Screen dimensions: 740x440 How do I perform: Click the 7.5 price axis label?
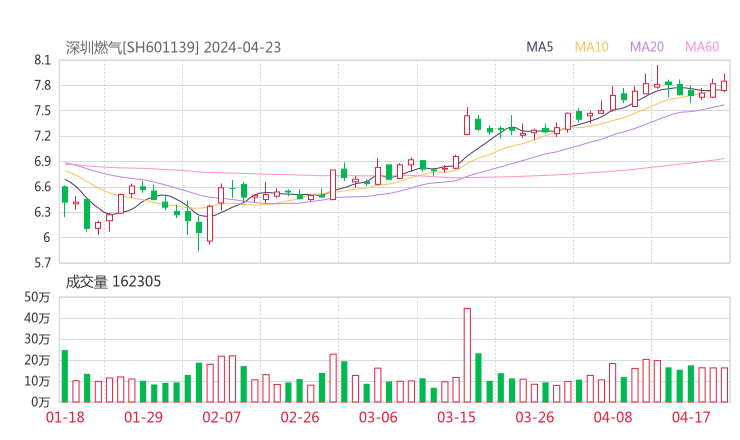[42, 111]
